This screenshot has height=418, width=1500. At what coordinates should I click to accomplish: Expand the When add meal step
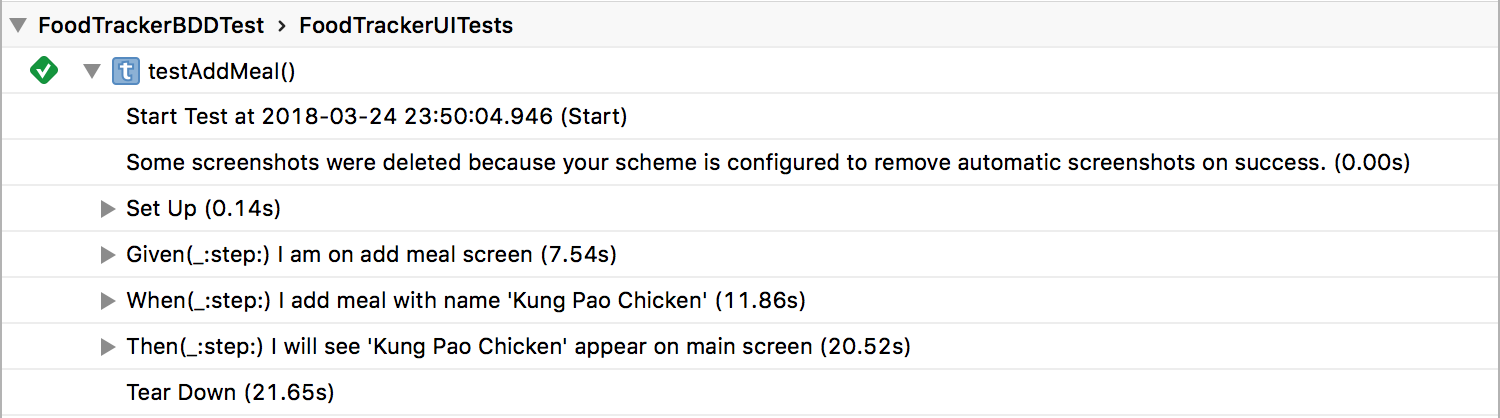tap(108, 300)
